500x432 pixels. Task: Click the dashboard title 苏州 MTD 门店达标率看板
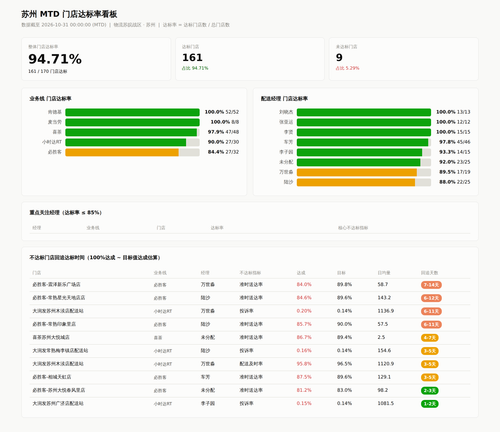tap(69, 14)
